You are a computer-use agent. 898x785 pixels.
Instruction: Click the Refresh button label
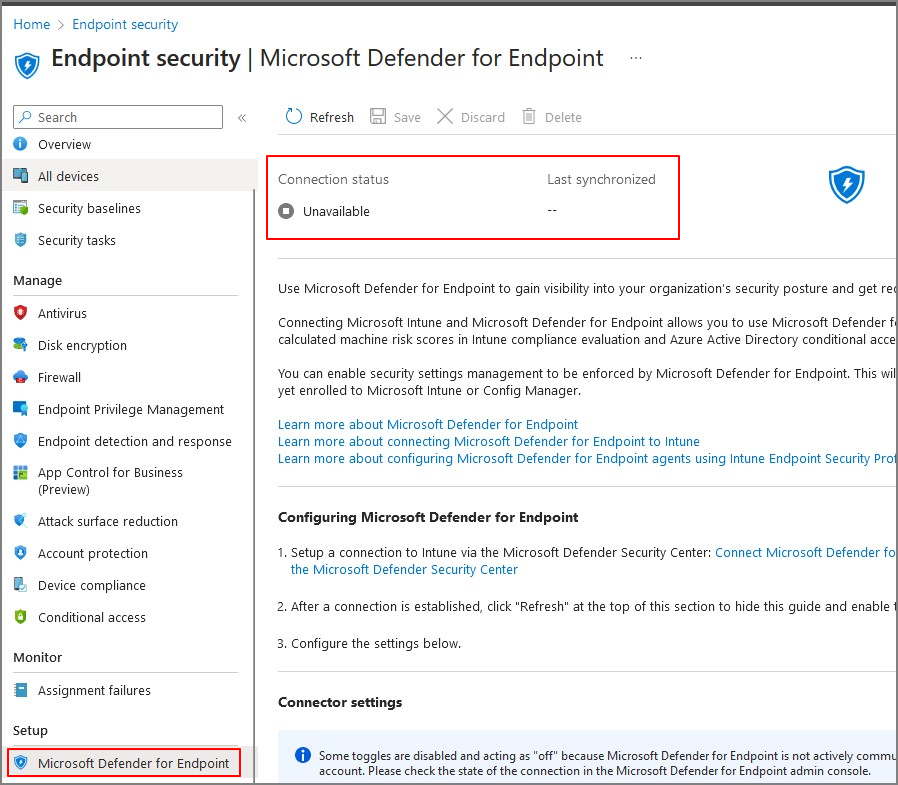click(x=332, y=117)
